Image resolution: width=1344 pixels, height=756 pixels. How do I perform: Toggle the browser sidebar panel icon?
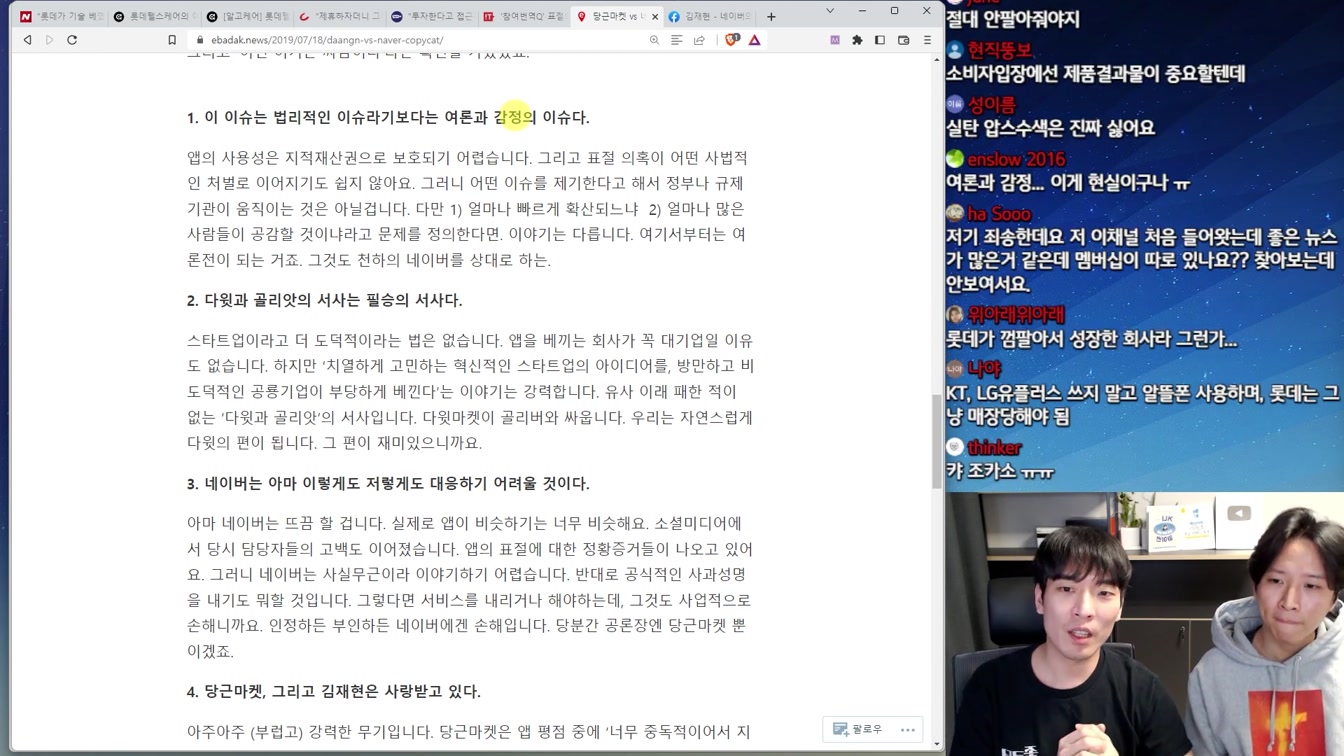[880, 40]
